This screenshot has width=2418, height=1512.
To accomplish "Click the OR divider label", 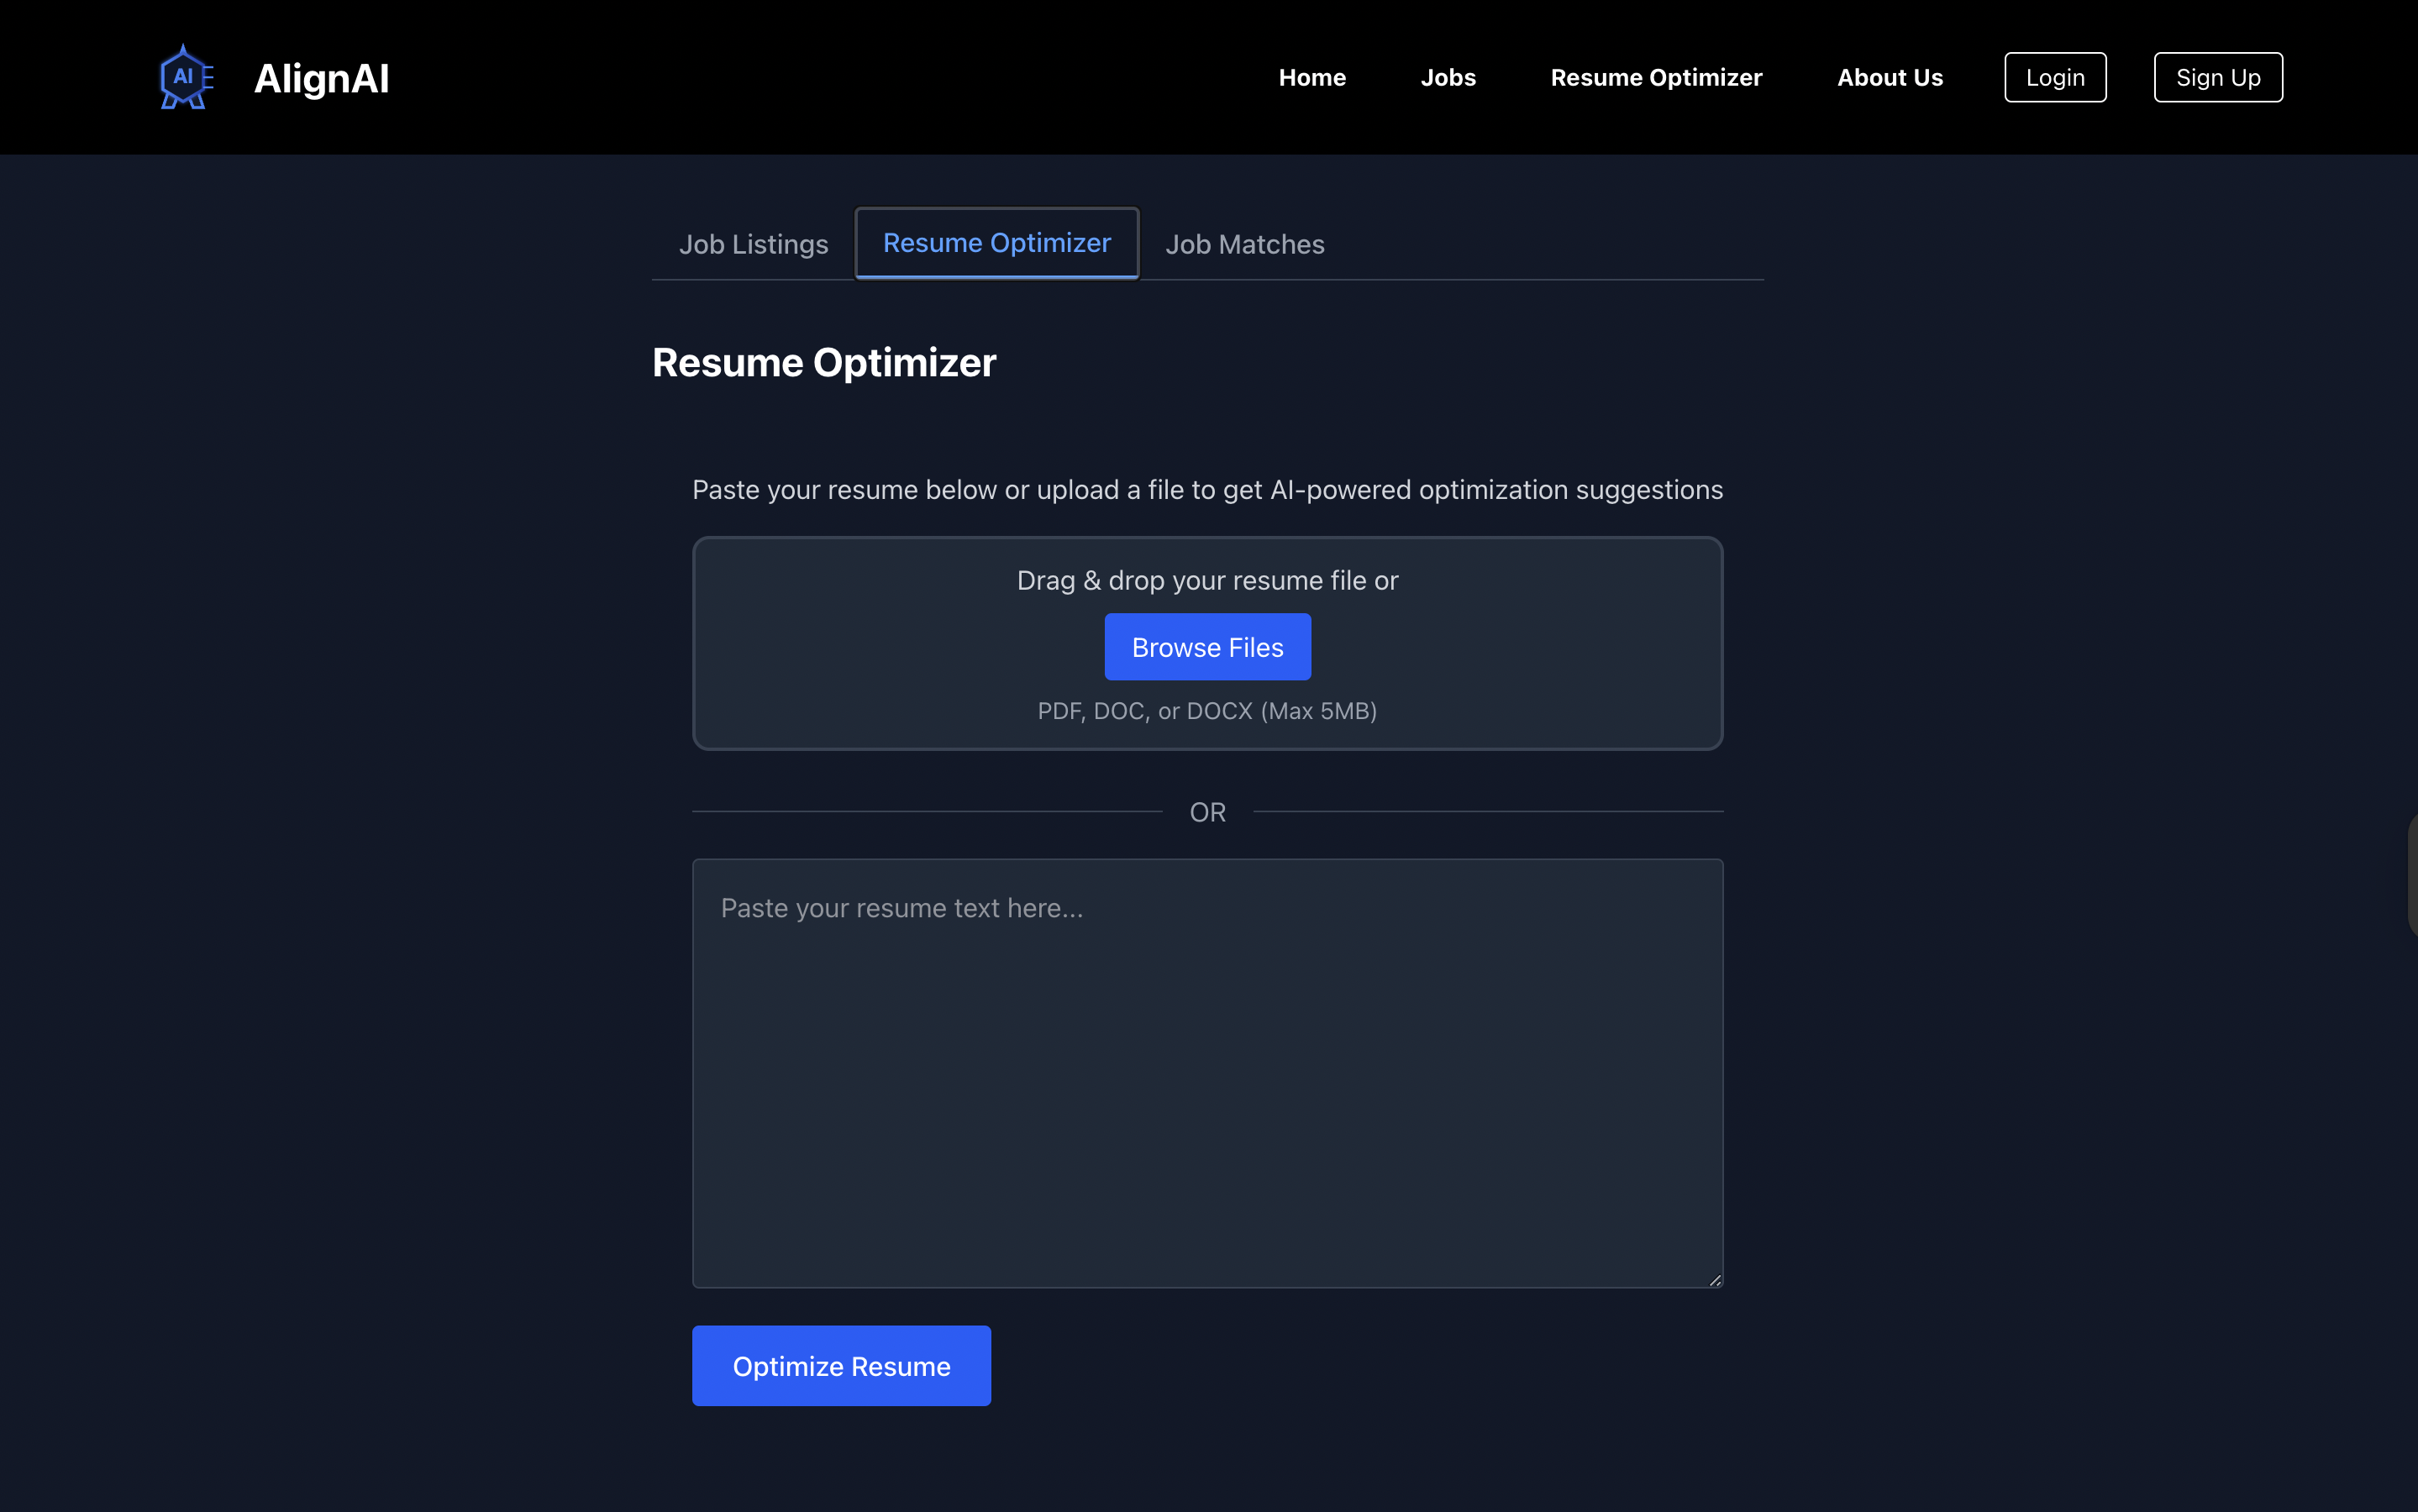I will click(1207, 812).
